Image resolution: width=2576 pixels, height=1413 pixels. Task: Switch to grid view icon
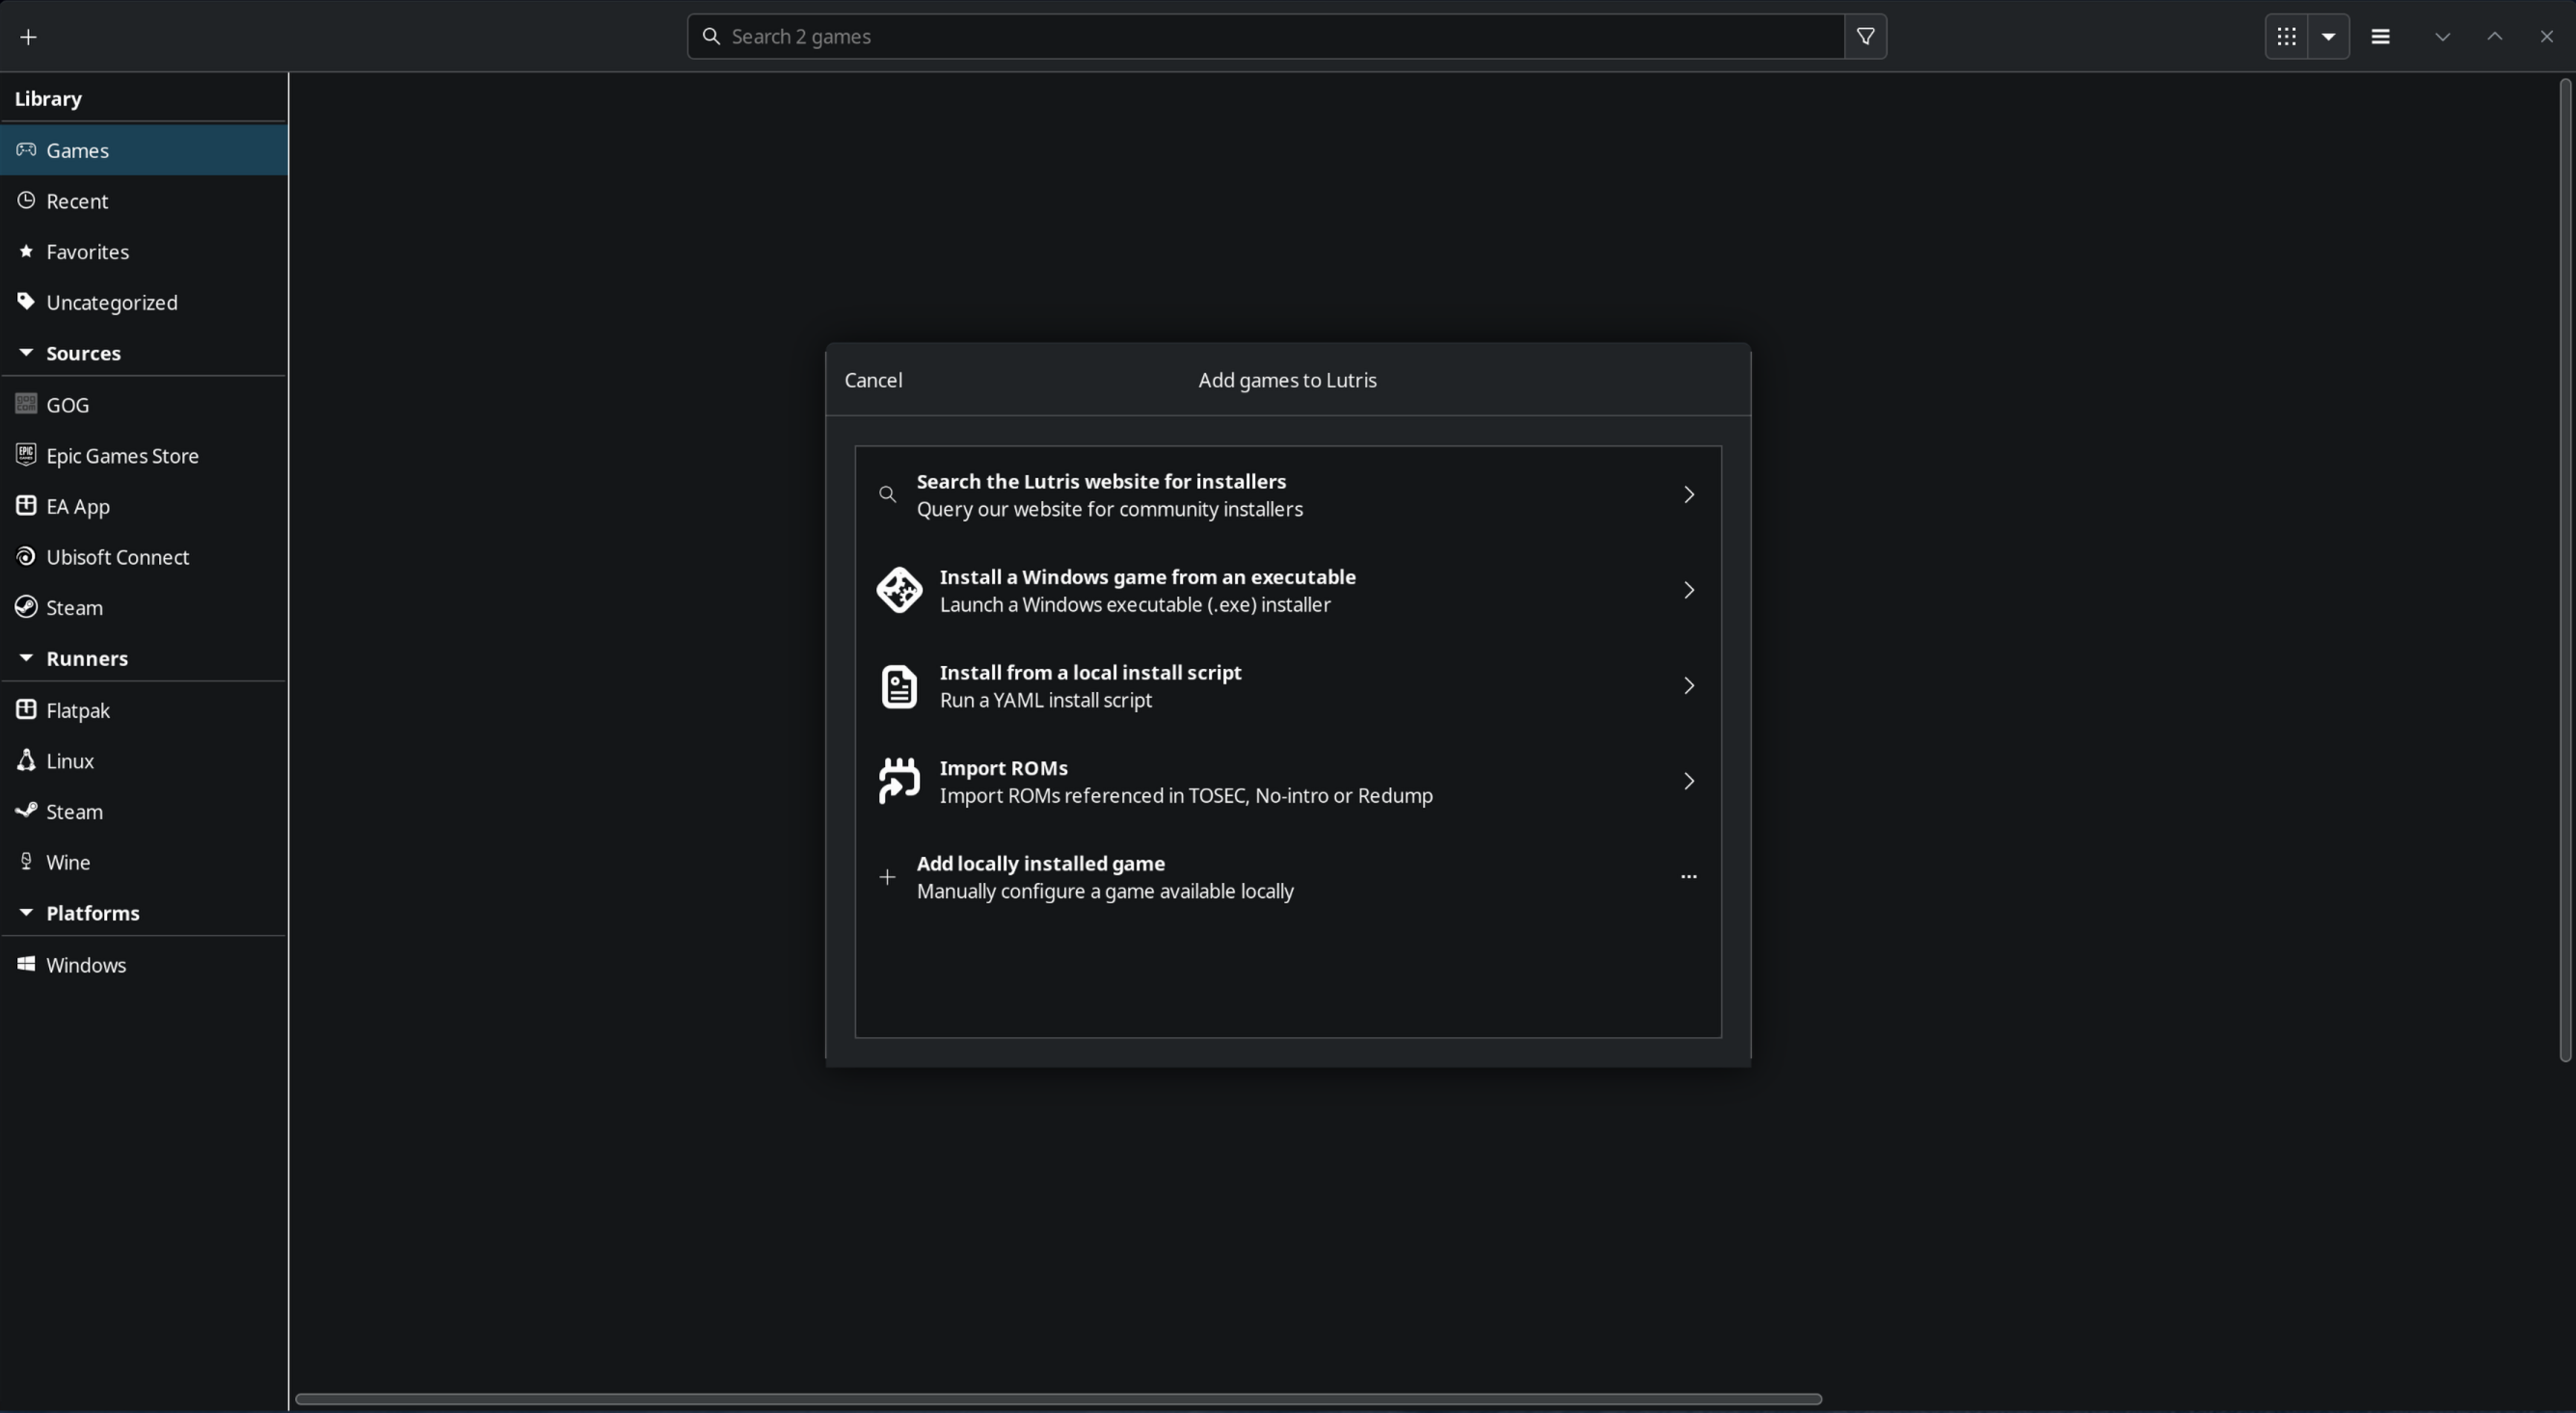(2286, 37)
